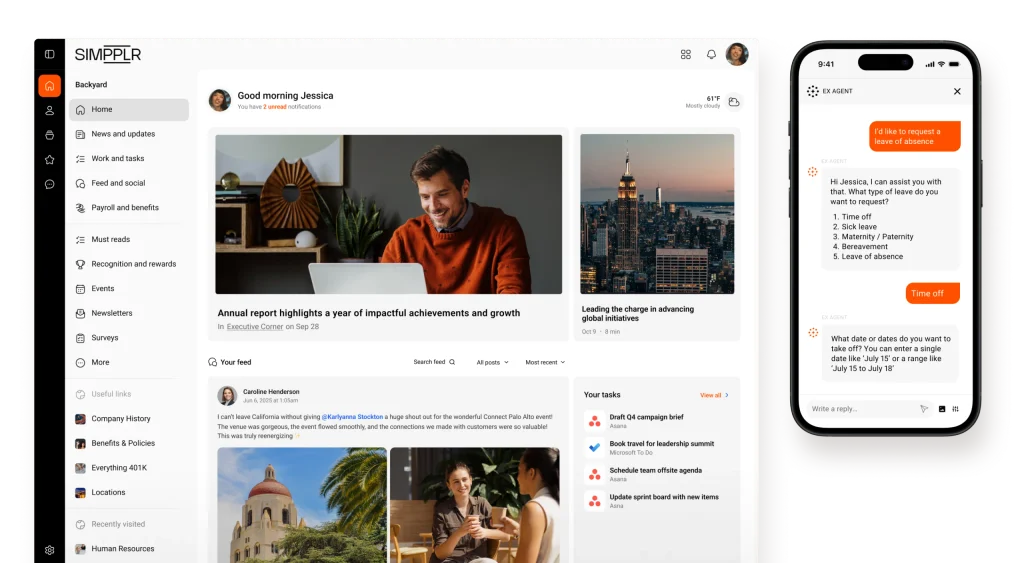Select Home in the Backyard menu
Viewport: 1024px width, 563px height.
pyautogui.click(x=129, y=110)
